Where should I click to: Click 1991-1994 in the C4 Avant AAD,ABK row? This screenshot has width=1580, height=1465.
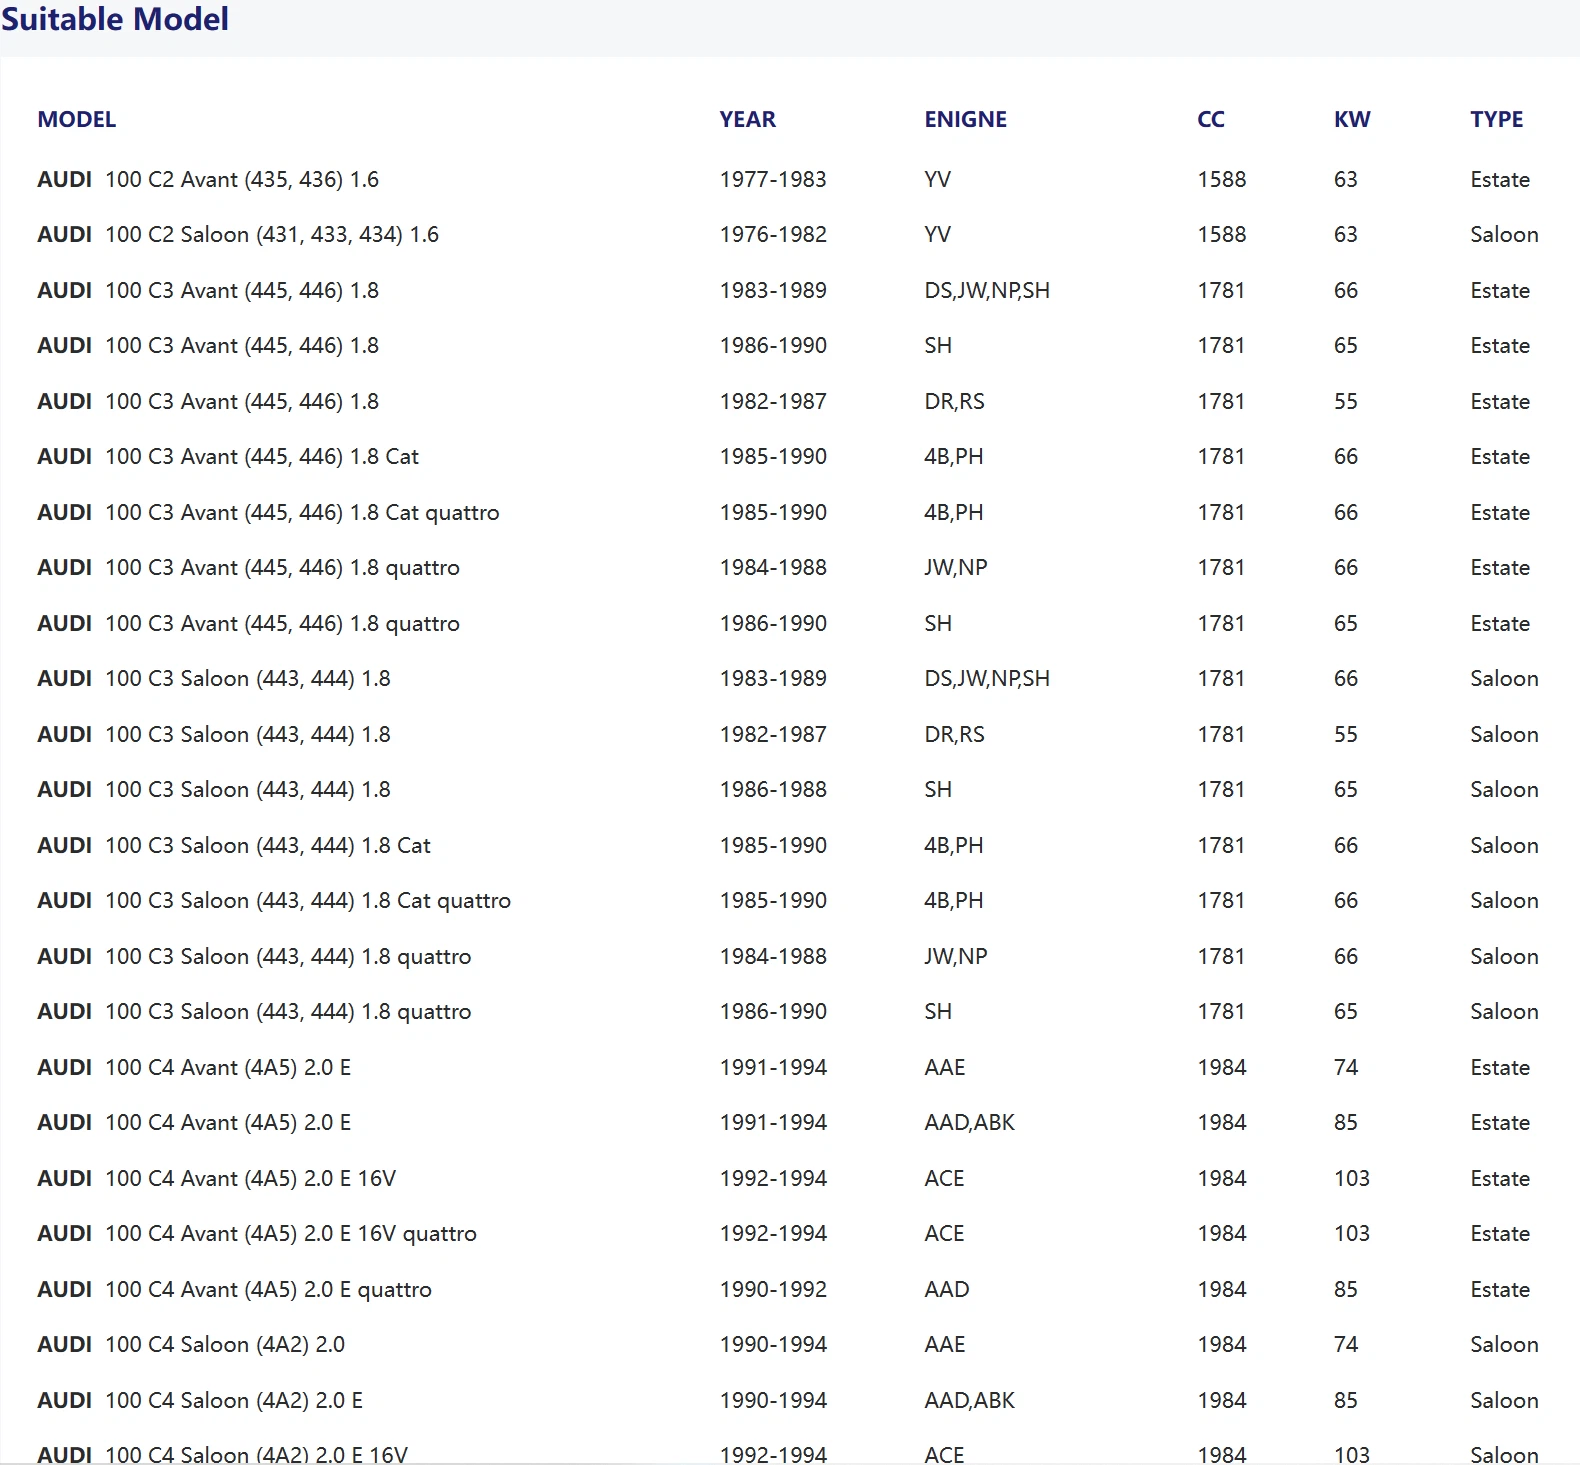point(773,1123)
